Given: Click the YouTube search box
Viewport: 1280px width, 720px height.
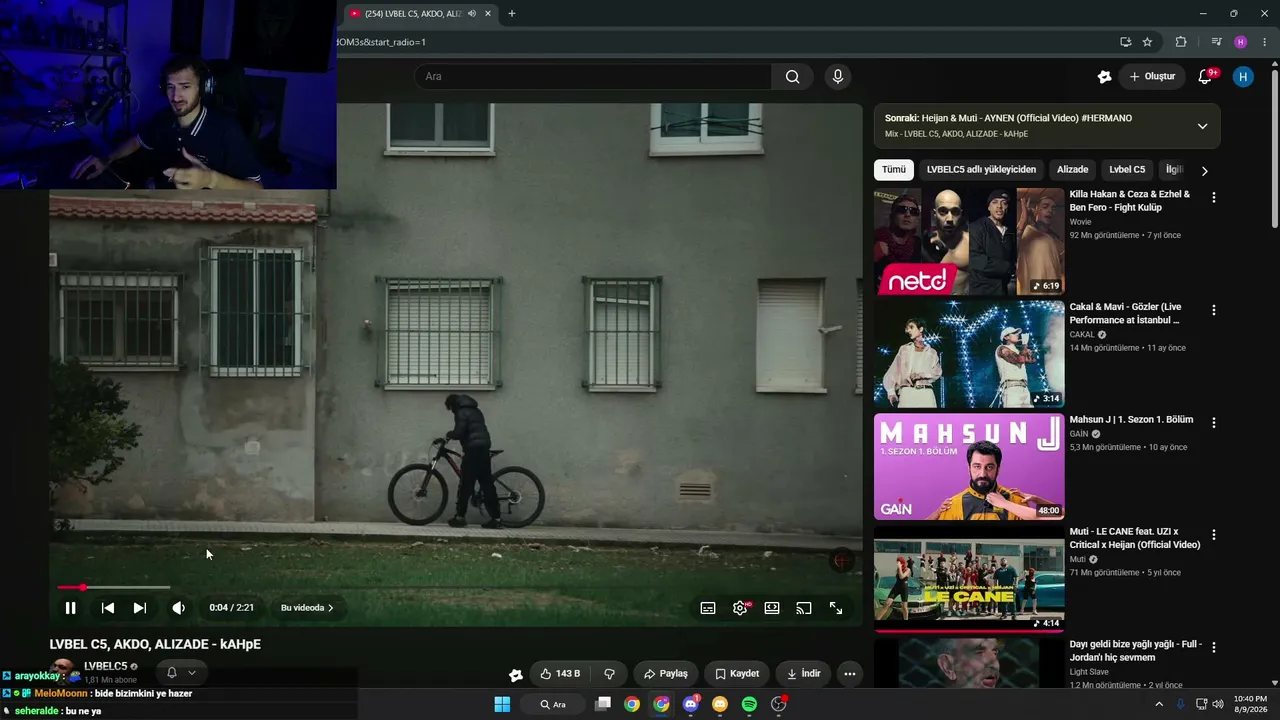Looking at the screenshot, I should pyautogui.click(x=593, y=76).
